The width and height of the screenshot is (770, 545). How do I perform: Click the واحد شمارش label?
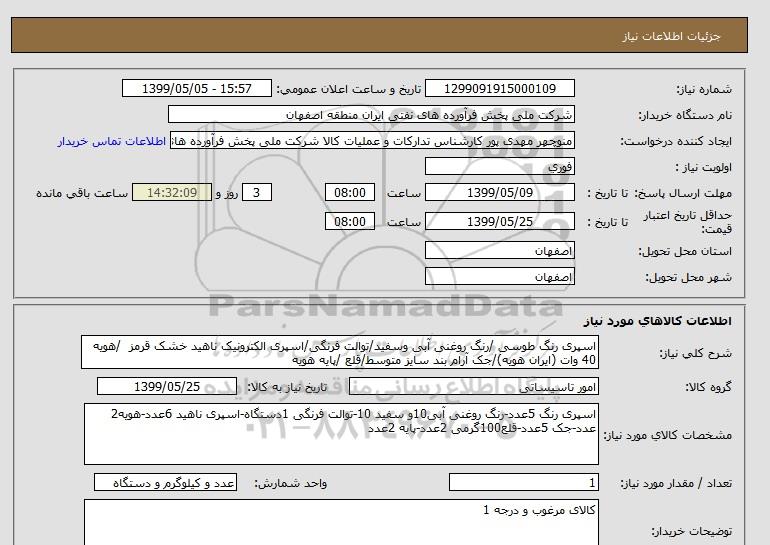pyautogui.click(x=291, y=484)
